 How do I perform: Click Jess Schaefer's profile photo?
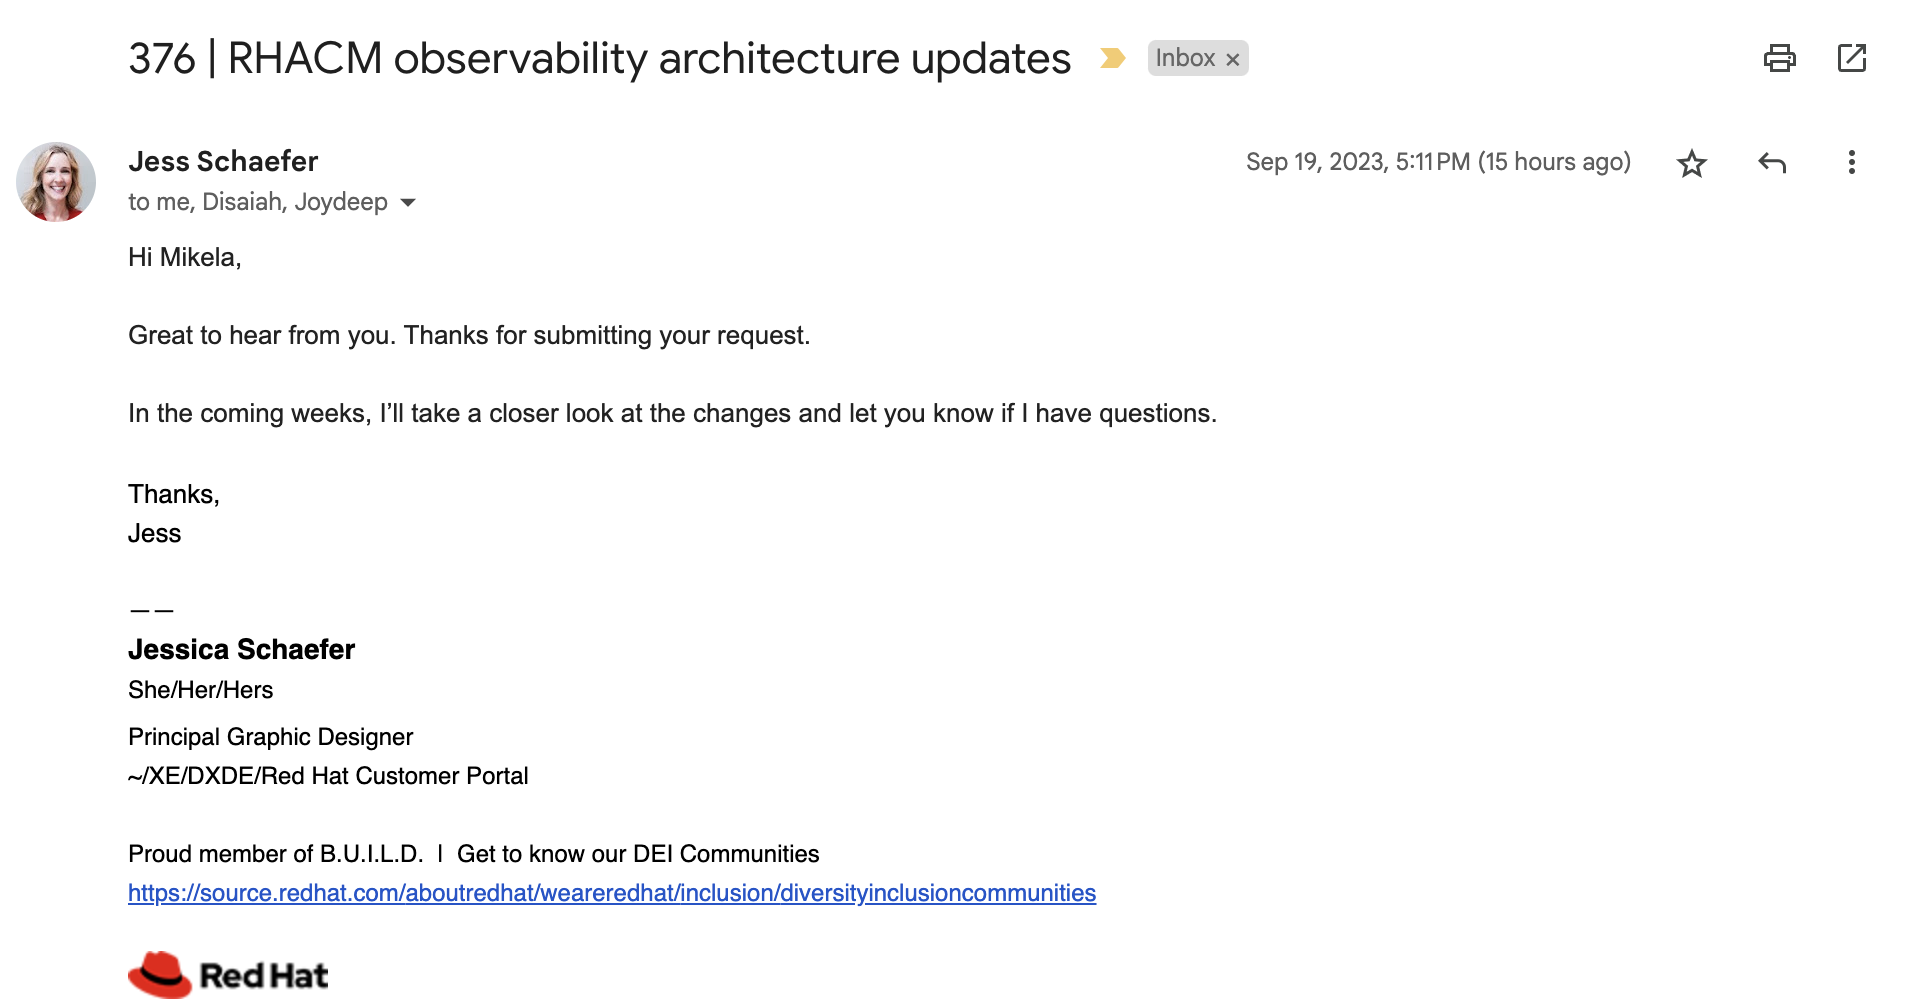pyautogui.click(x=56, y=182)
